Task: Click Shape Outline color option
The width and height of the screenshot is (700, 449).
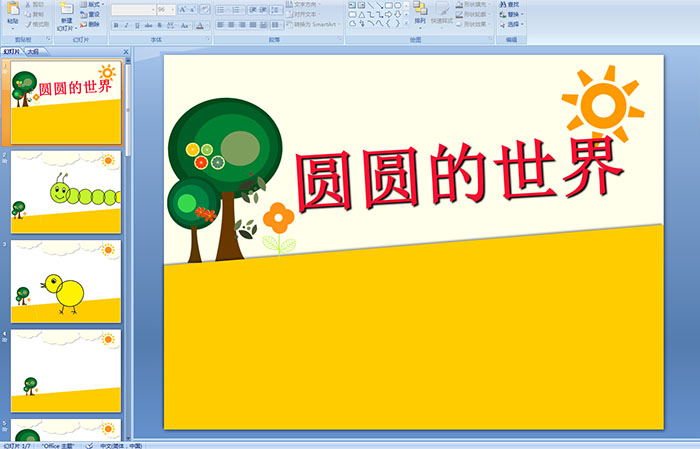Action: [x=473, y=14]
